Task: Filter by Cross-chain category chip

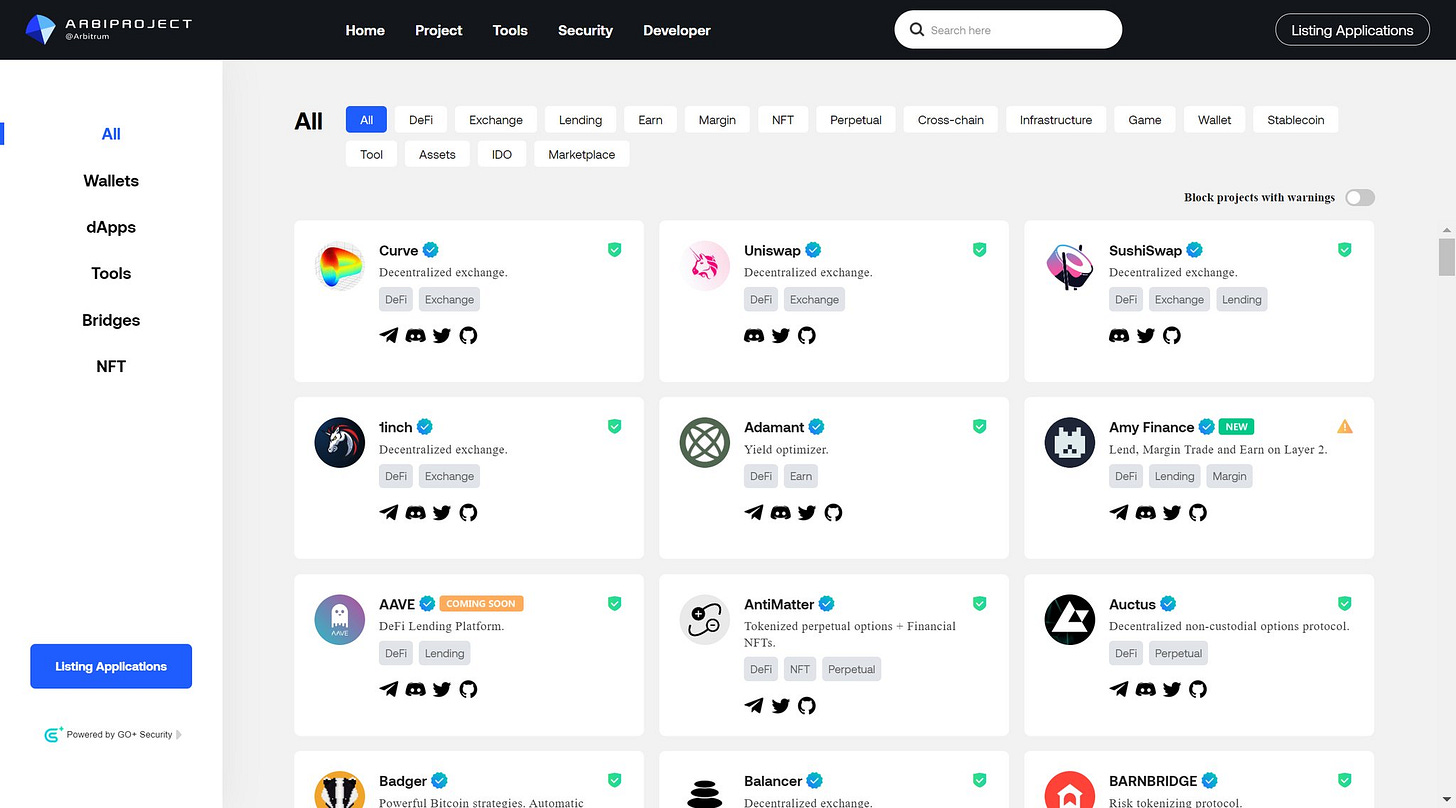Action: click(x=951, y=120)
